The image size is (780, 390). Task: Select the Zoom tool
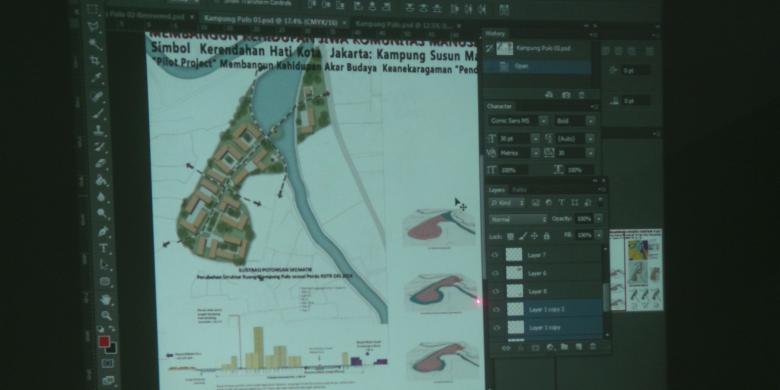[105, 315]
